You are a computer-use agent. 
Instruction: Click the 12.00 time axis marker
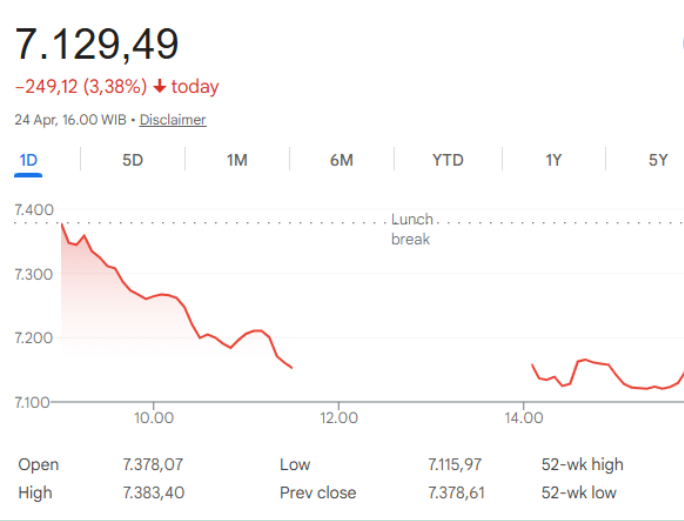pyautogui.click(x=339, y=417)
